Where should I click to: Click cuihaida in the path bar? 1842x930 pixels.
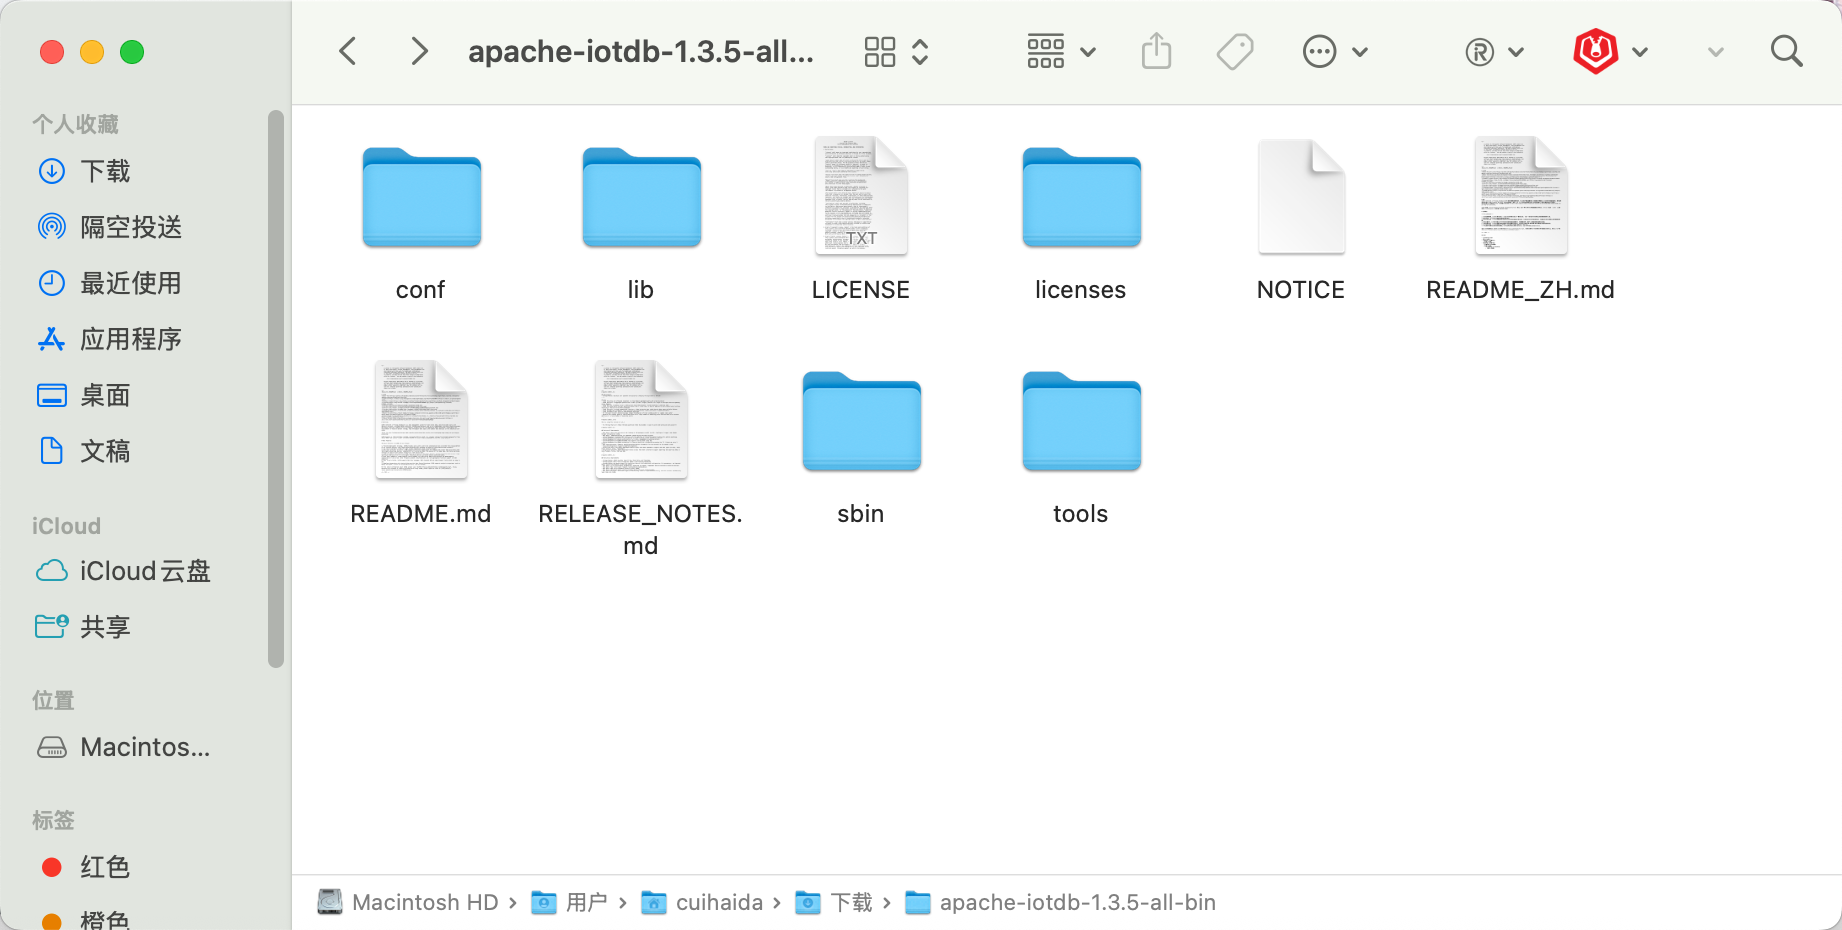click(x=702, y=902)
